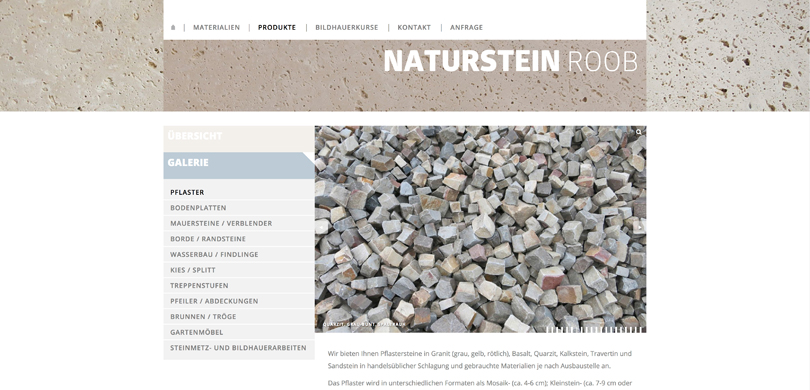The height and width of the screenshot is (390, 810).
Task: Open Bildhauerkurse page
Action: [x=347, y=28]
